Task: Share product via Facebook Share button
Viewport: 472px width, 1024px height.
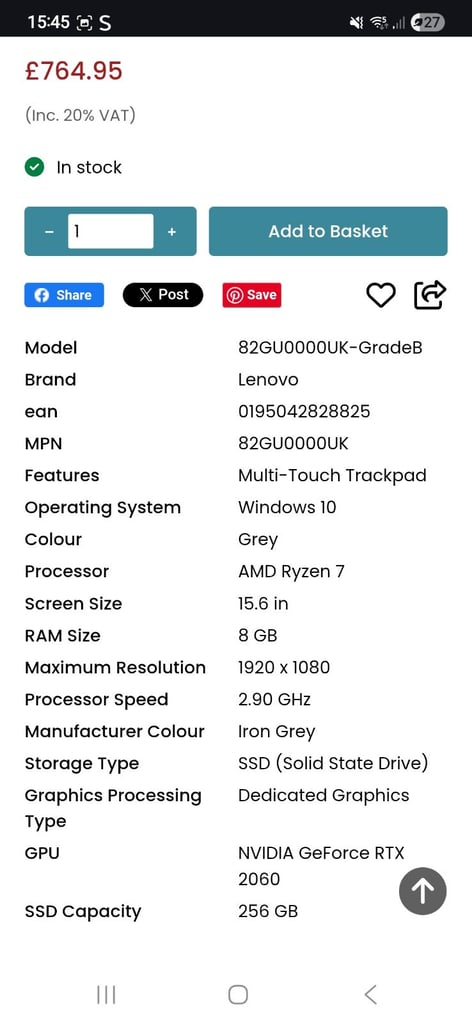Action: 64,295
